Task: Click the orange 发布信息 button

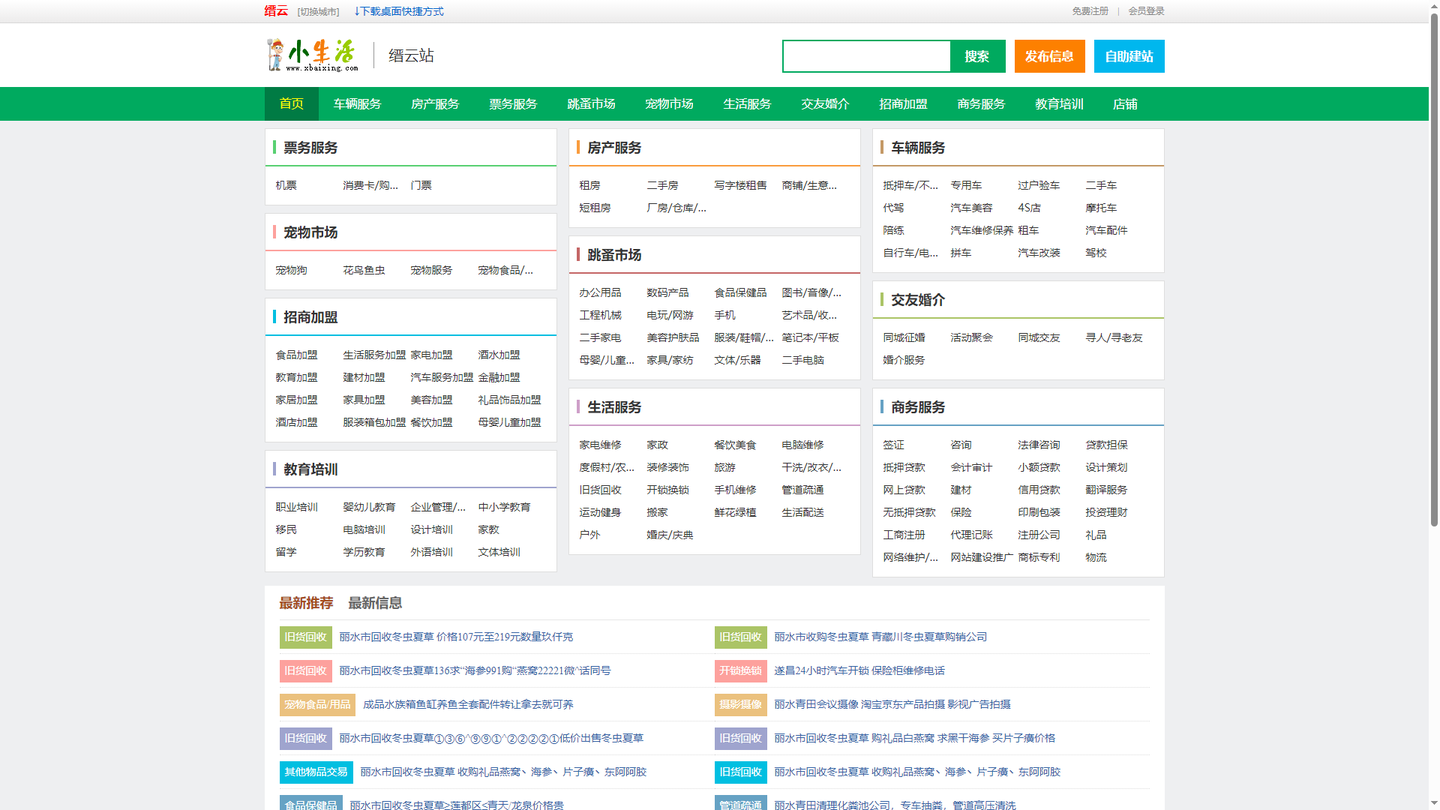Action: [1049, 56]
